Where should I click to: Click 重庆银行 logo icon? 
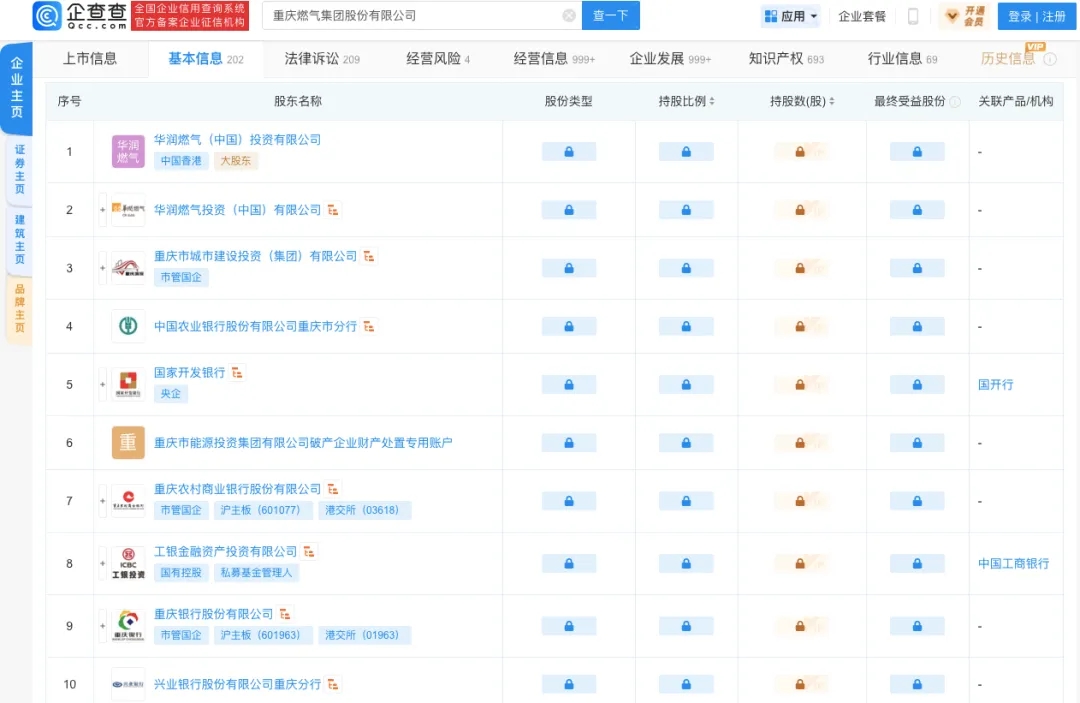pyautogui.click(x=128, y=626)
